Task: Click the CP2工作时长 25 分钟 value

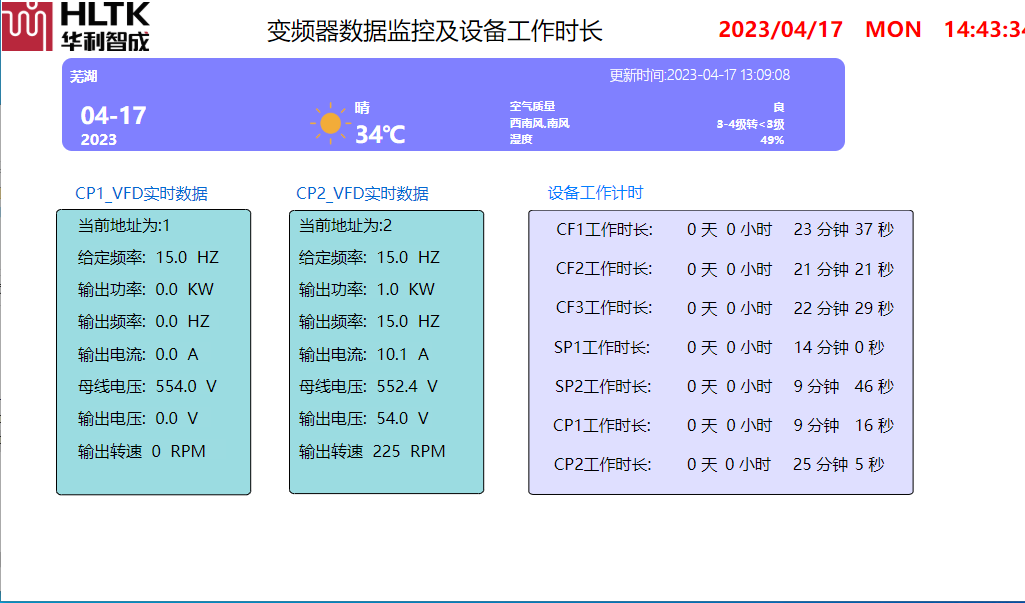Action: tap(820, 464)
